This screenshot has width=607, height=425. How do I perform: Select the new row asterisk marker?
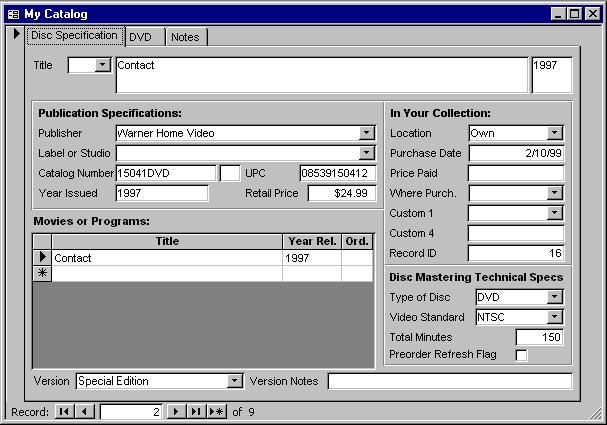[42, 273]
